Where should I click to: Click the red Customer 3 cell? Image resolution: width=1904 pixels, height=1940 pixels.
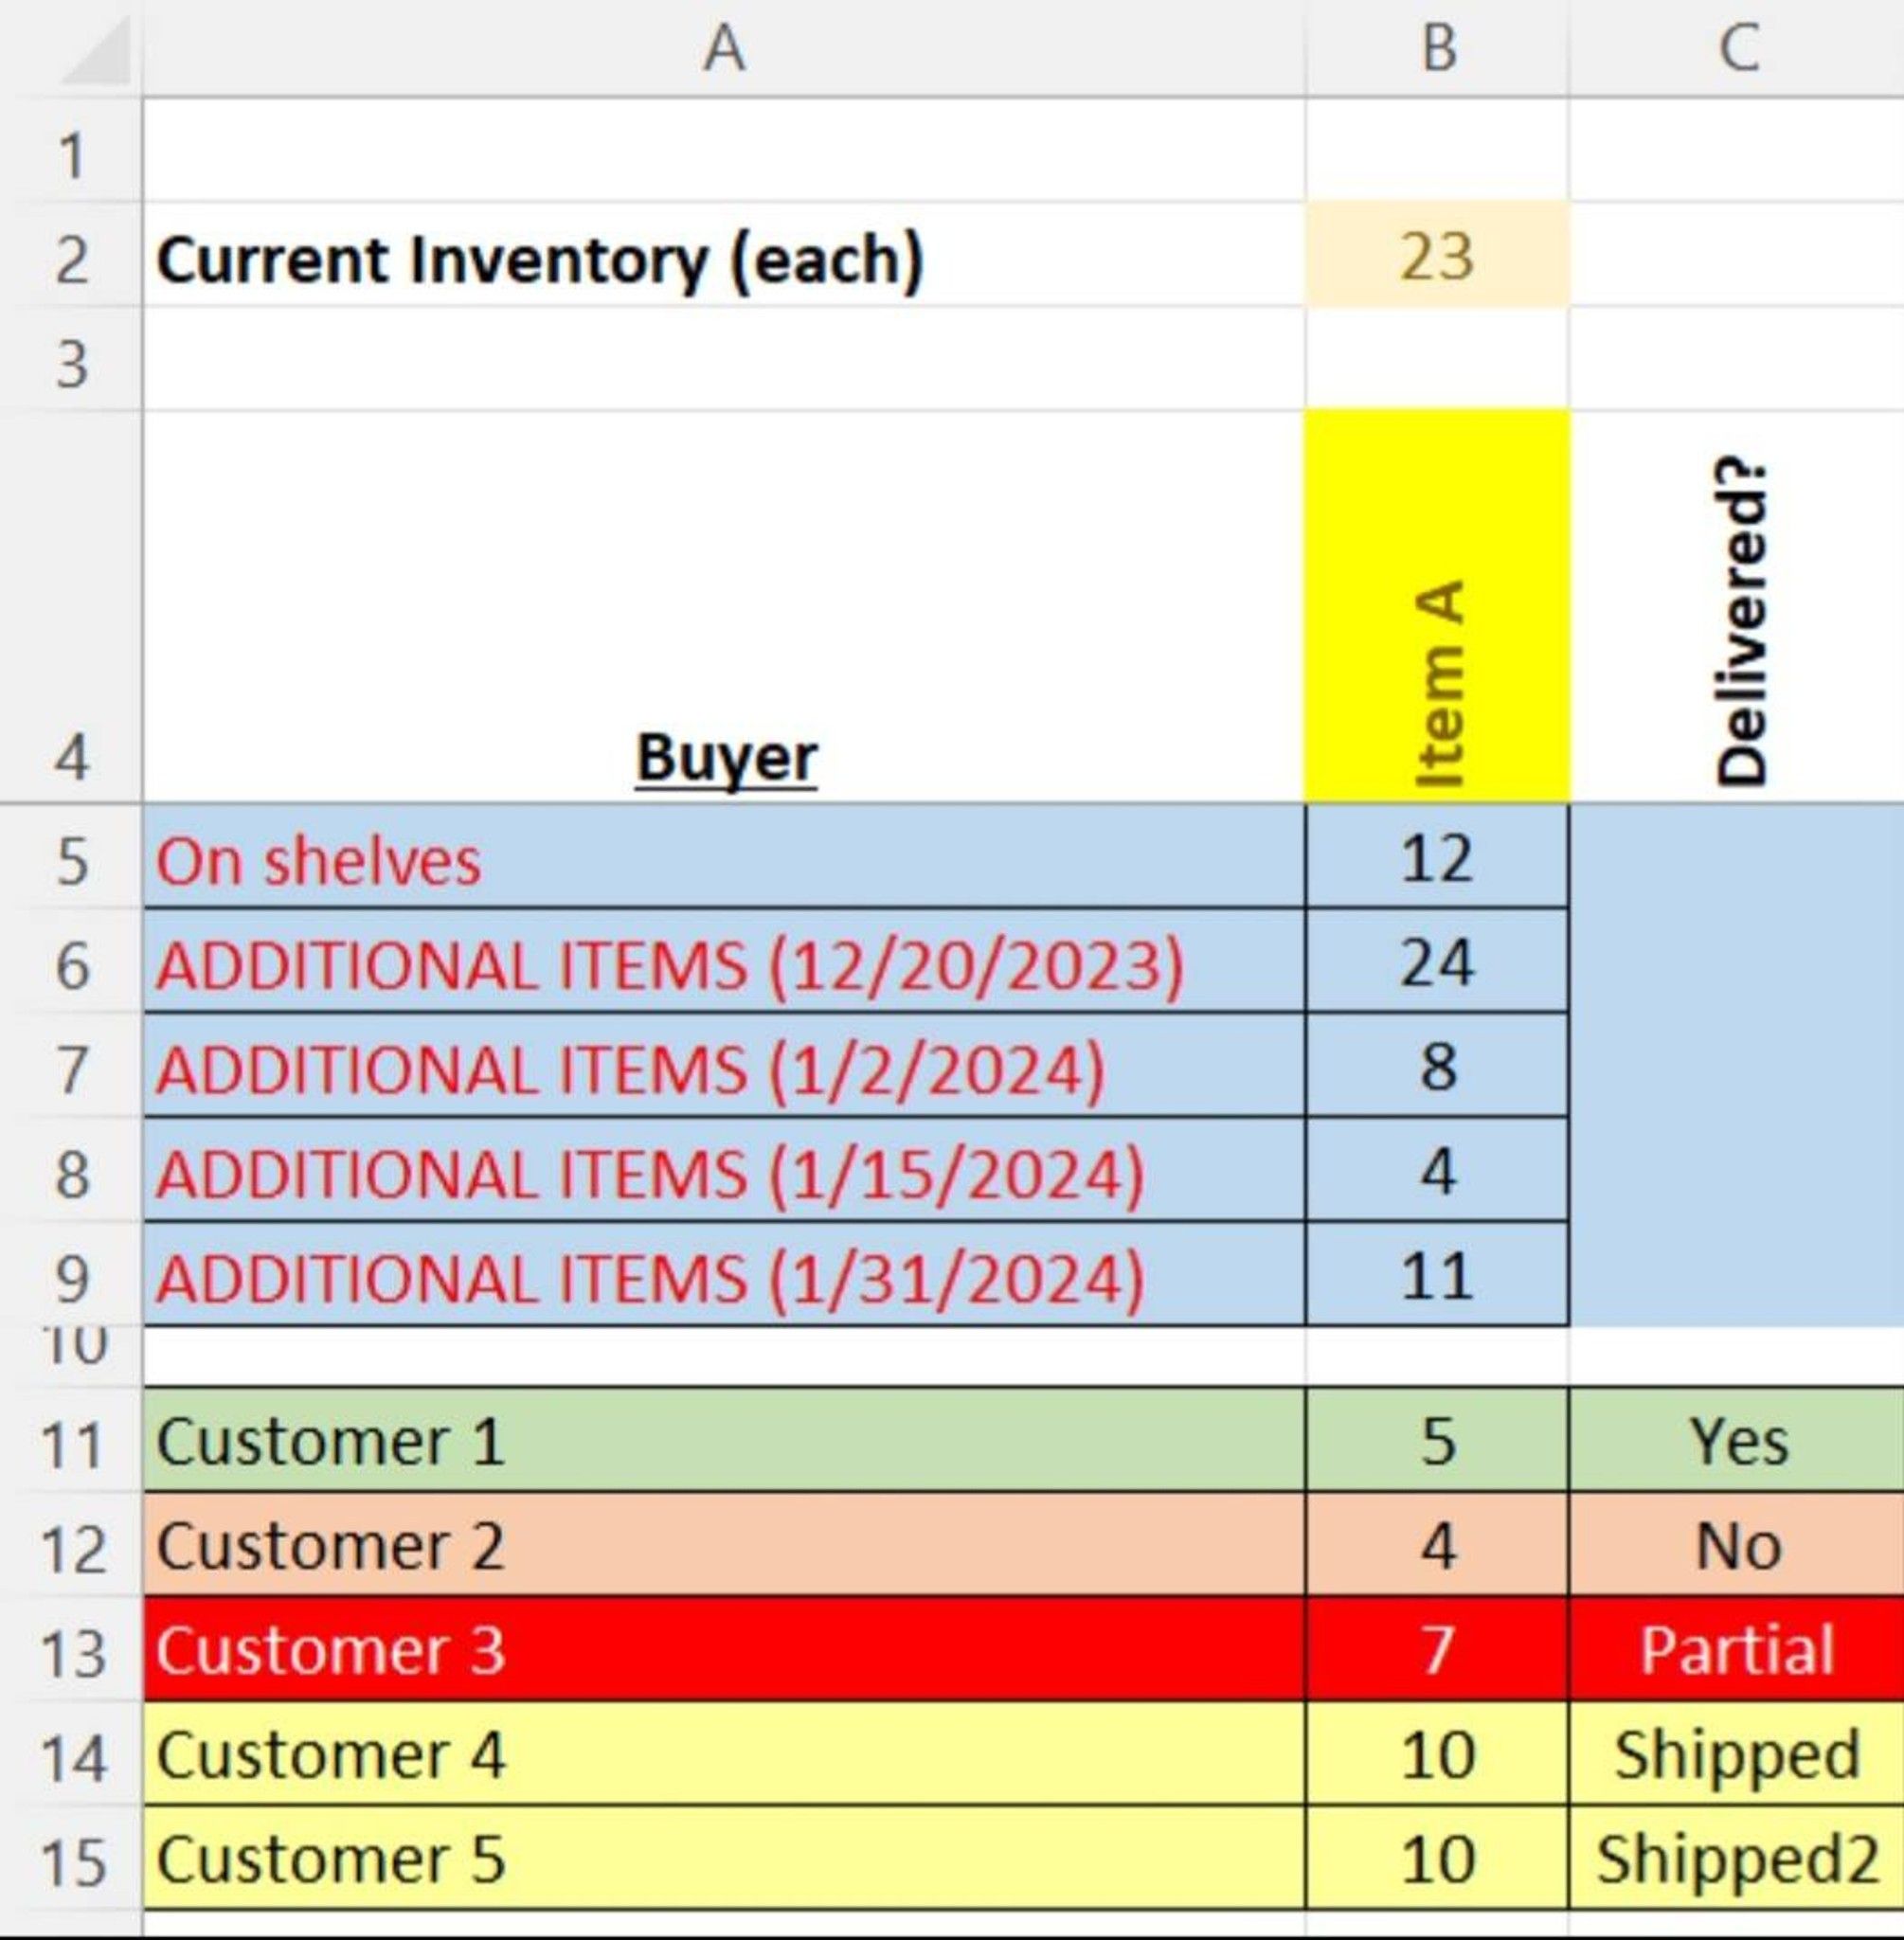pos(724,1649)
